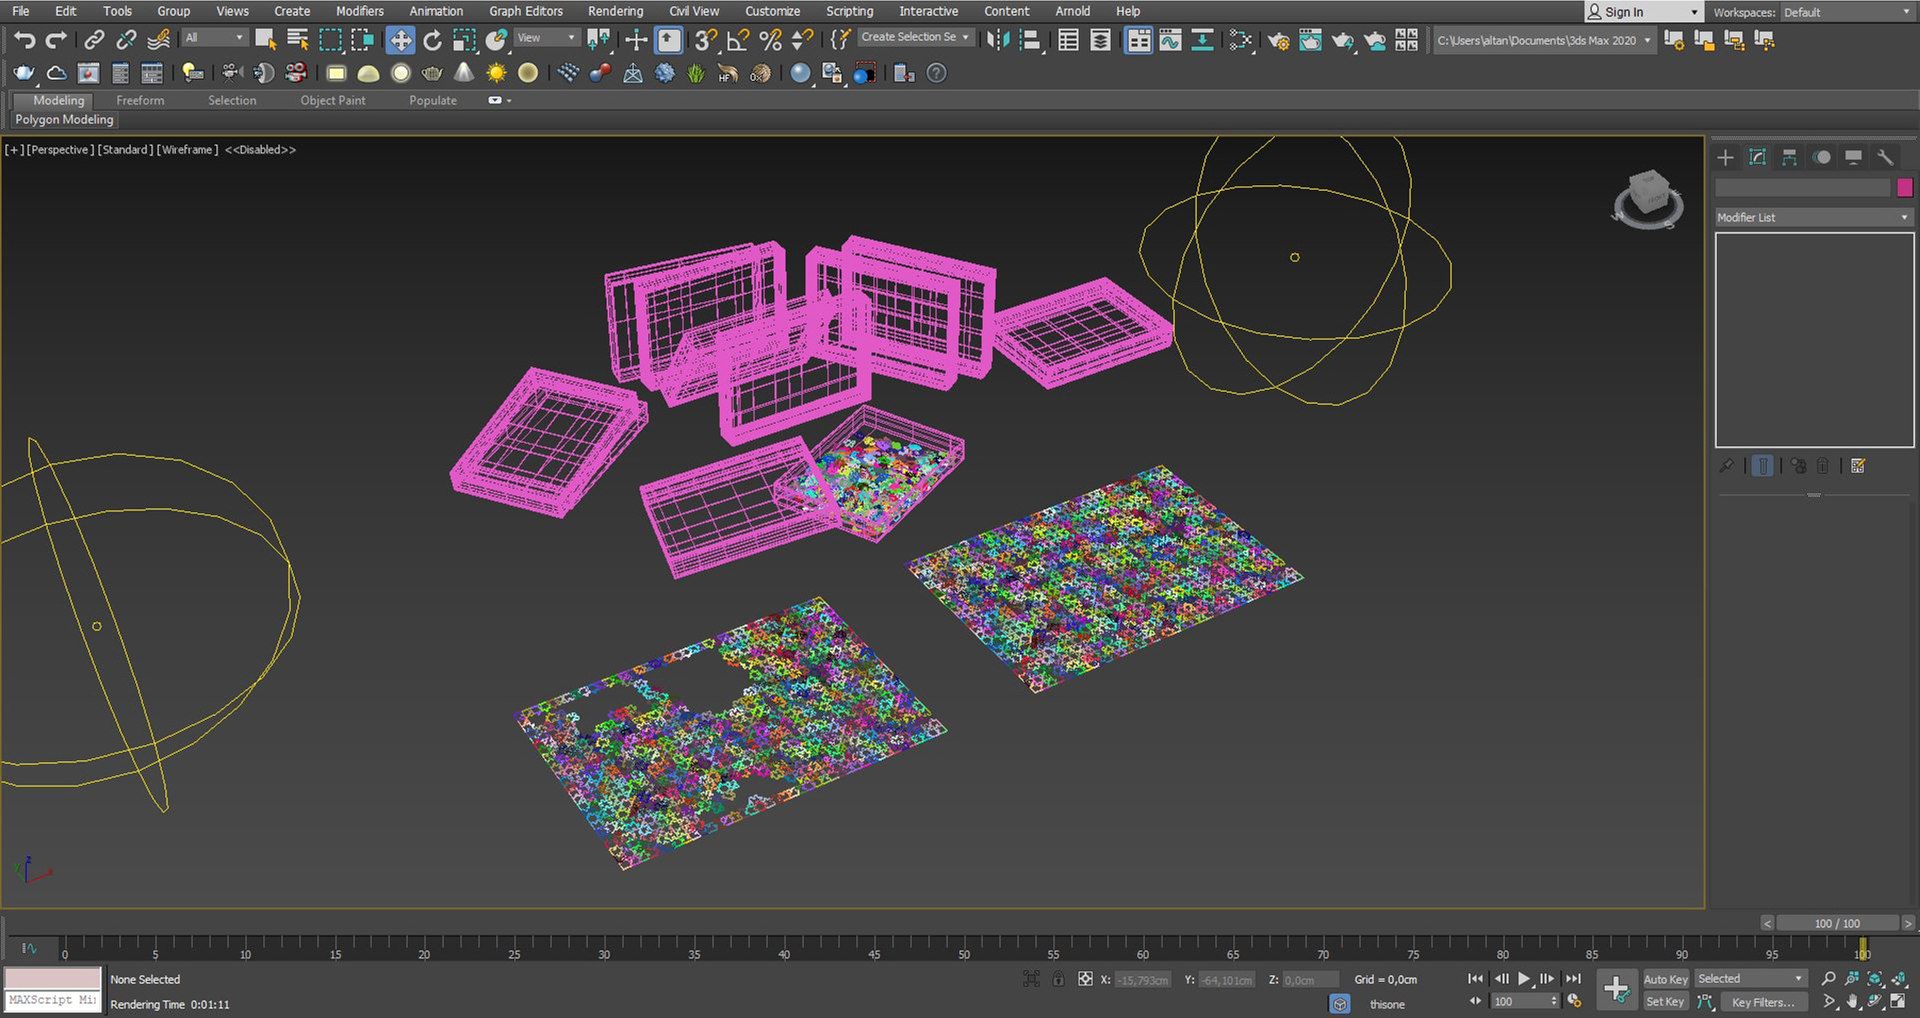Viewport: 1920px width, 1018px height.
Task: Open the Rendering menu
Action: pyautogui.click(x=615, y=11)
